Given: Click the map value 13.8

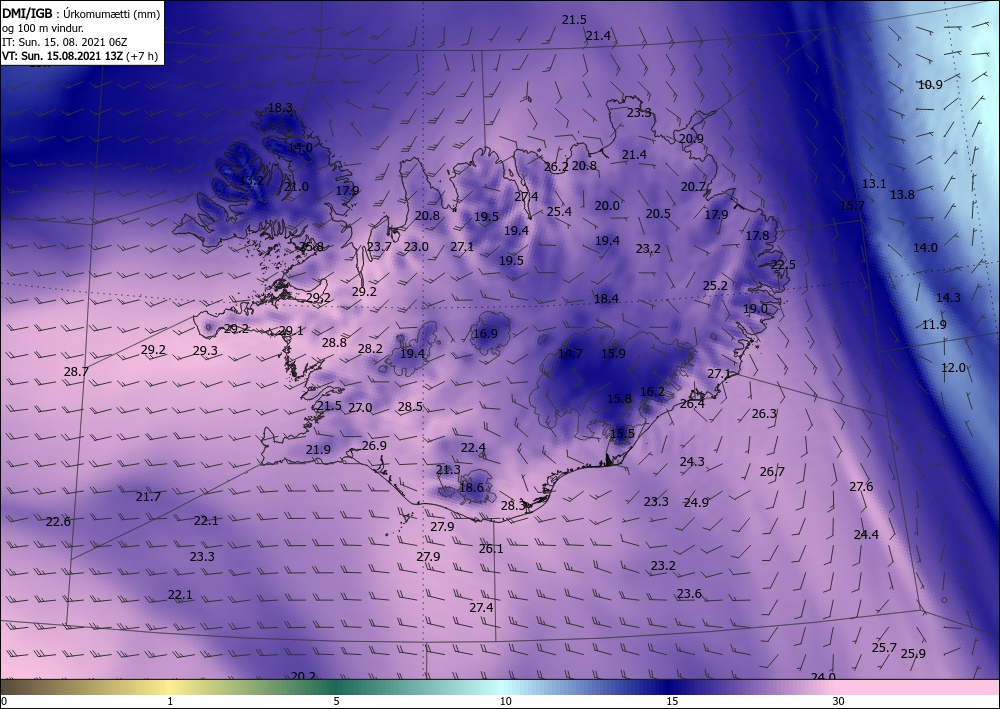Looking at the screenshot, I should [902, 194].
